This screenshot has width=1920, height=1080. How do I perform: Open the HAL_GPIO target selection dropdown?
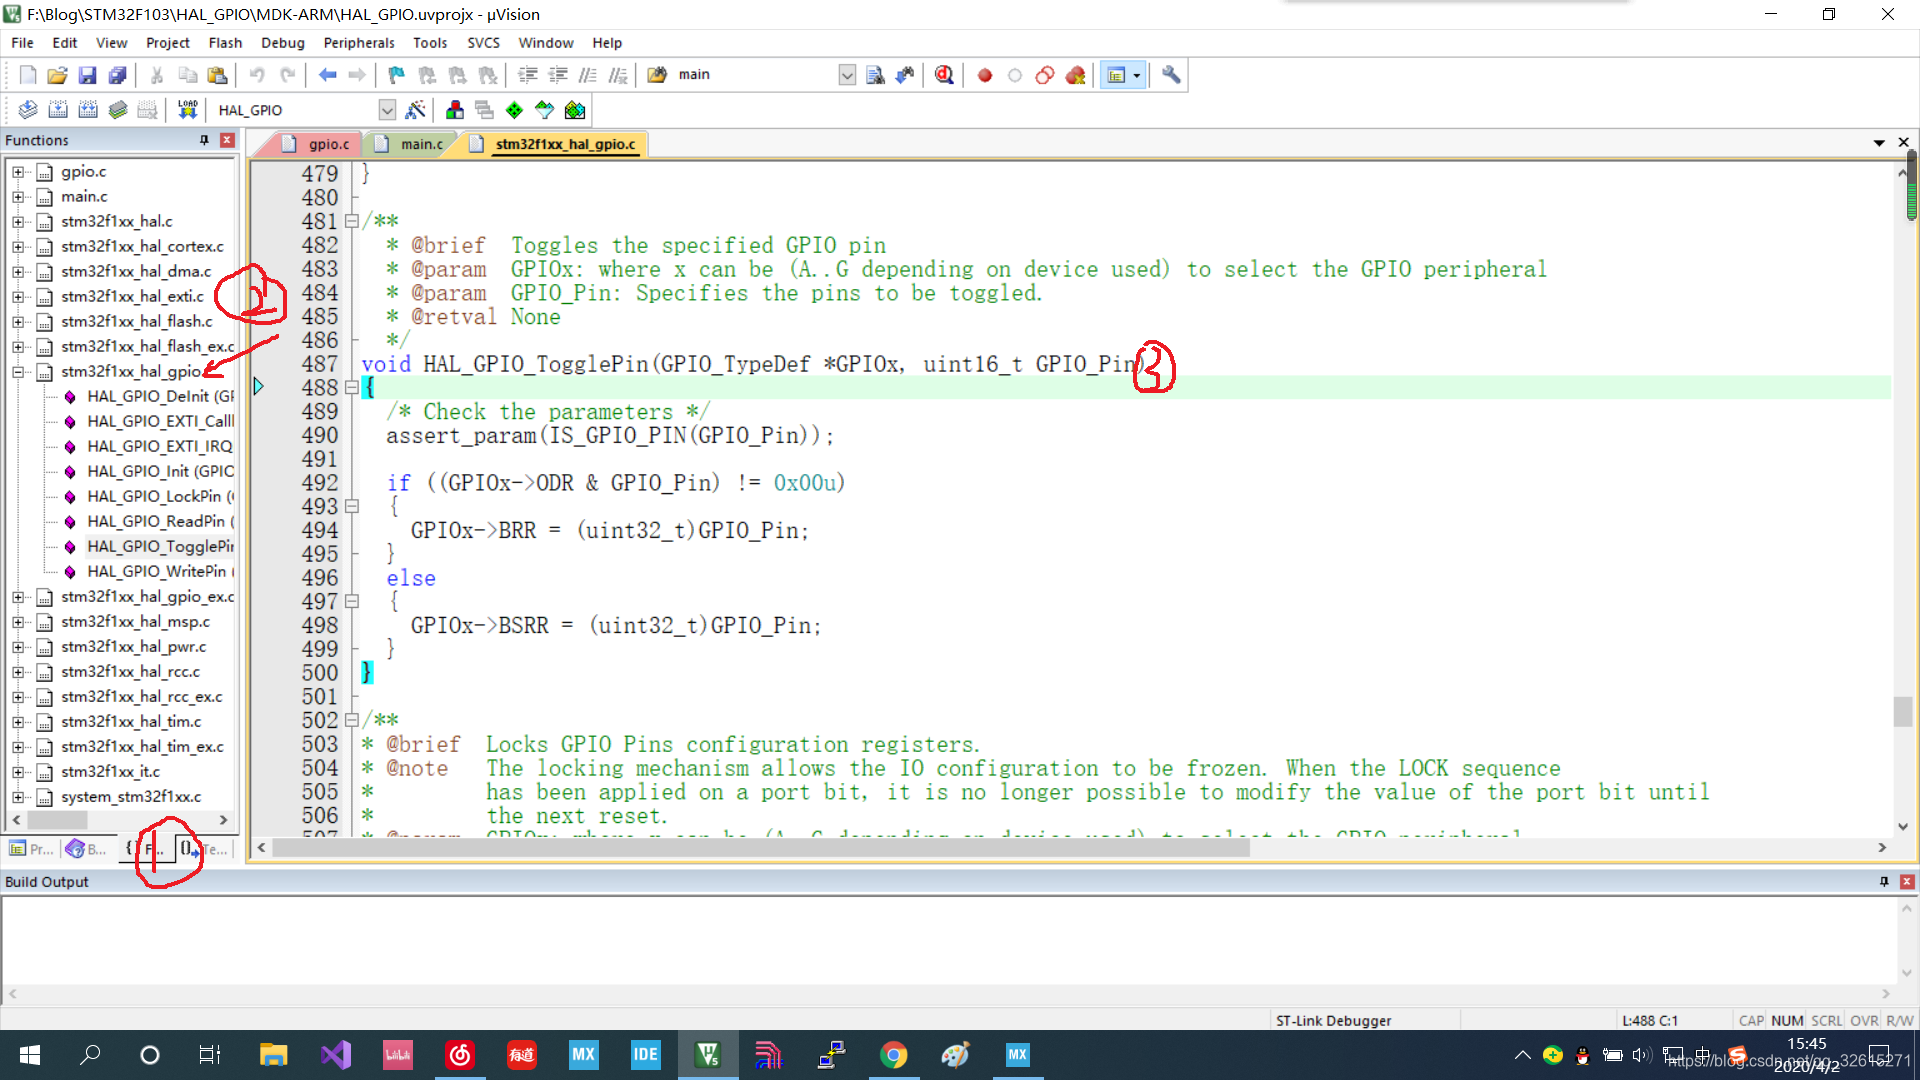coord(387,110)
